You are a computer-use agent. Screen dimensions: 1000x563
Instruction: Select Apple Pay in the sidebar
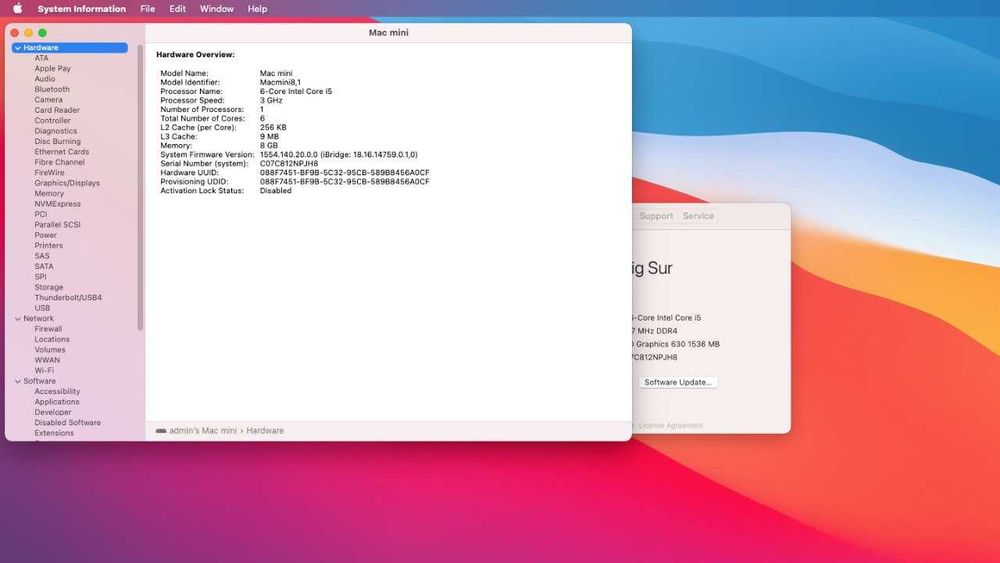(x=53, y=68)
